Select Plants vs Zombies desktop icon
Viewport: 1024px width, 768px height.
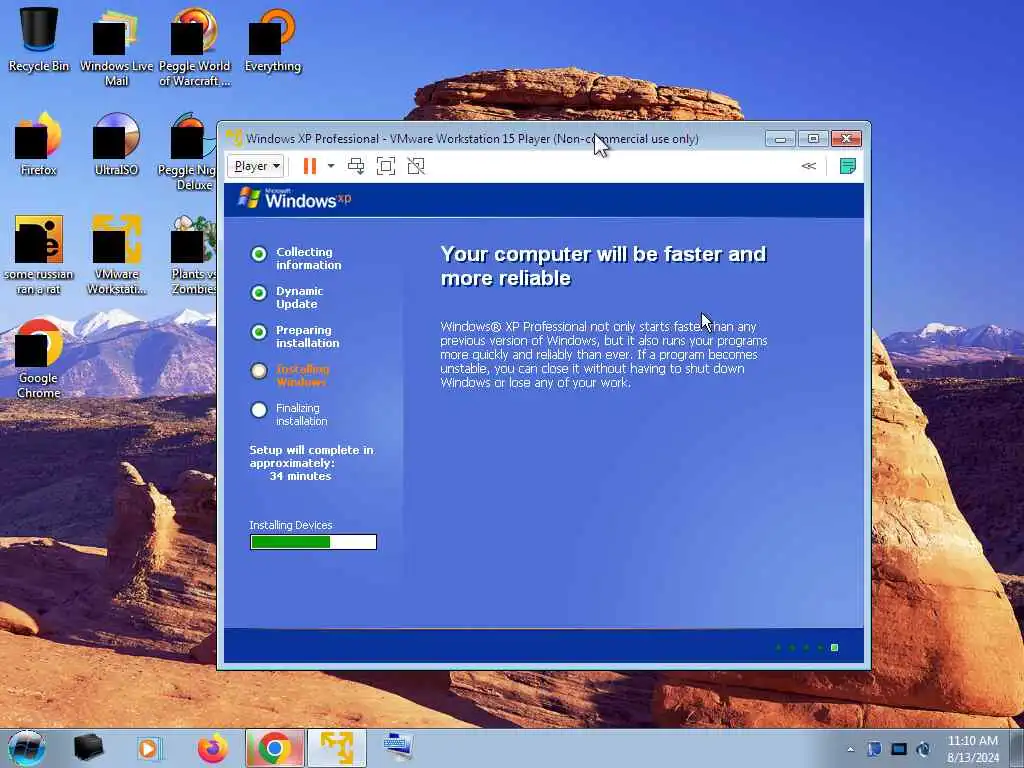[193, 255]
